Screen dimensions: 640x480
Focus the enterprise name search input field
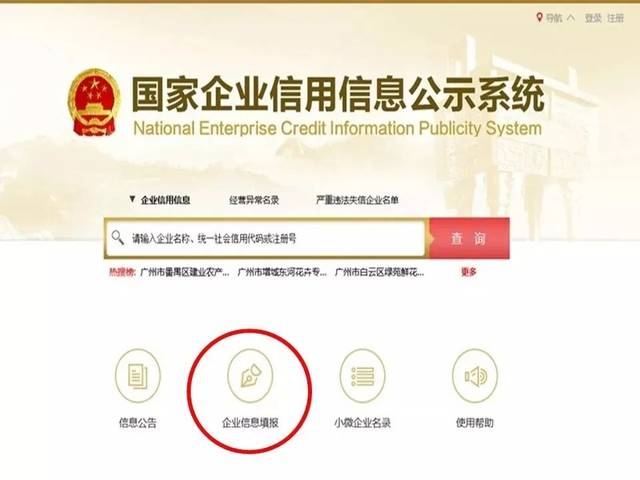(x=265, y=238)
